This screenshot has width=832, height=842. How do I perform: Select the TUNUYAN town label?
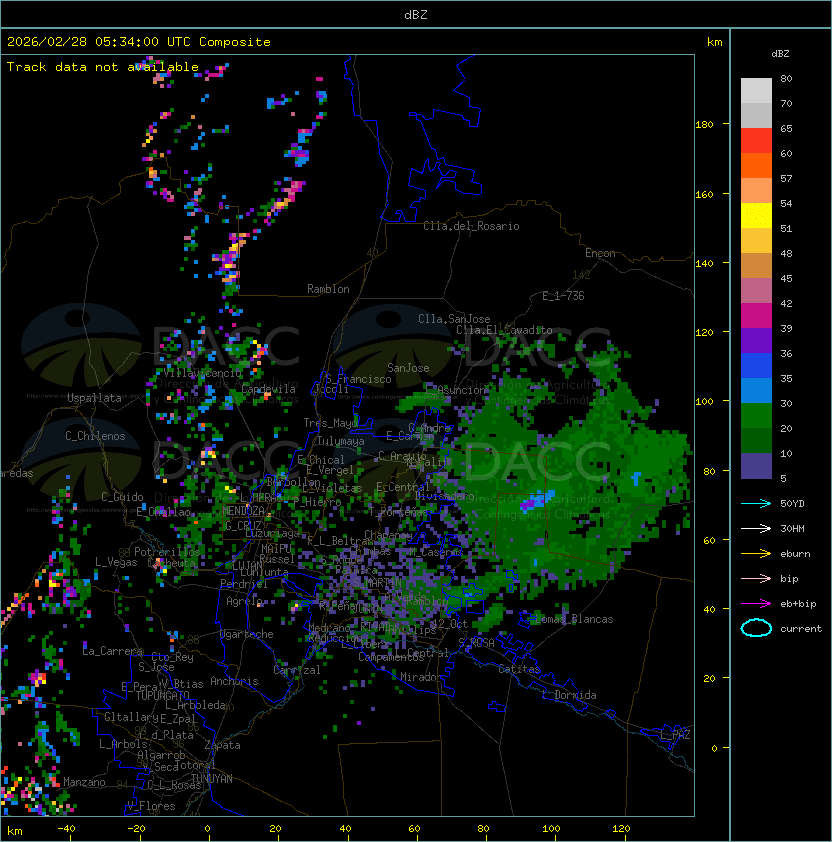(x=211, y=778)
